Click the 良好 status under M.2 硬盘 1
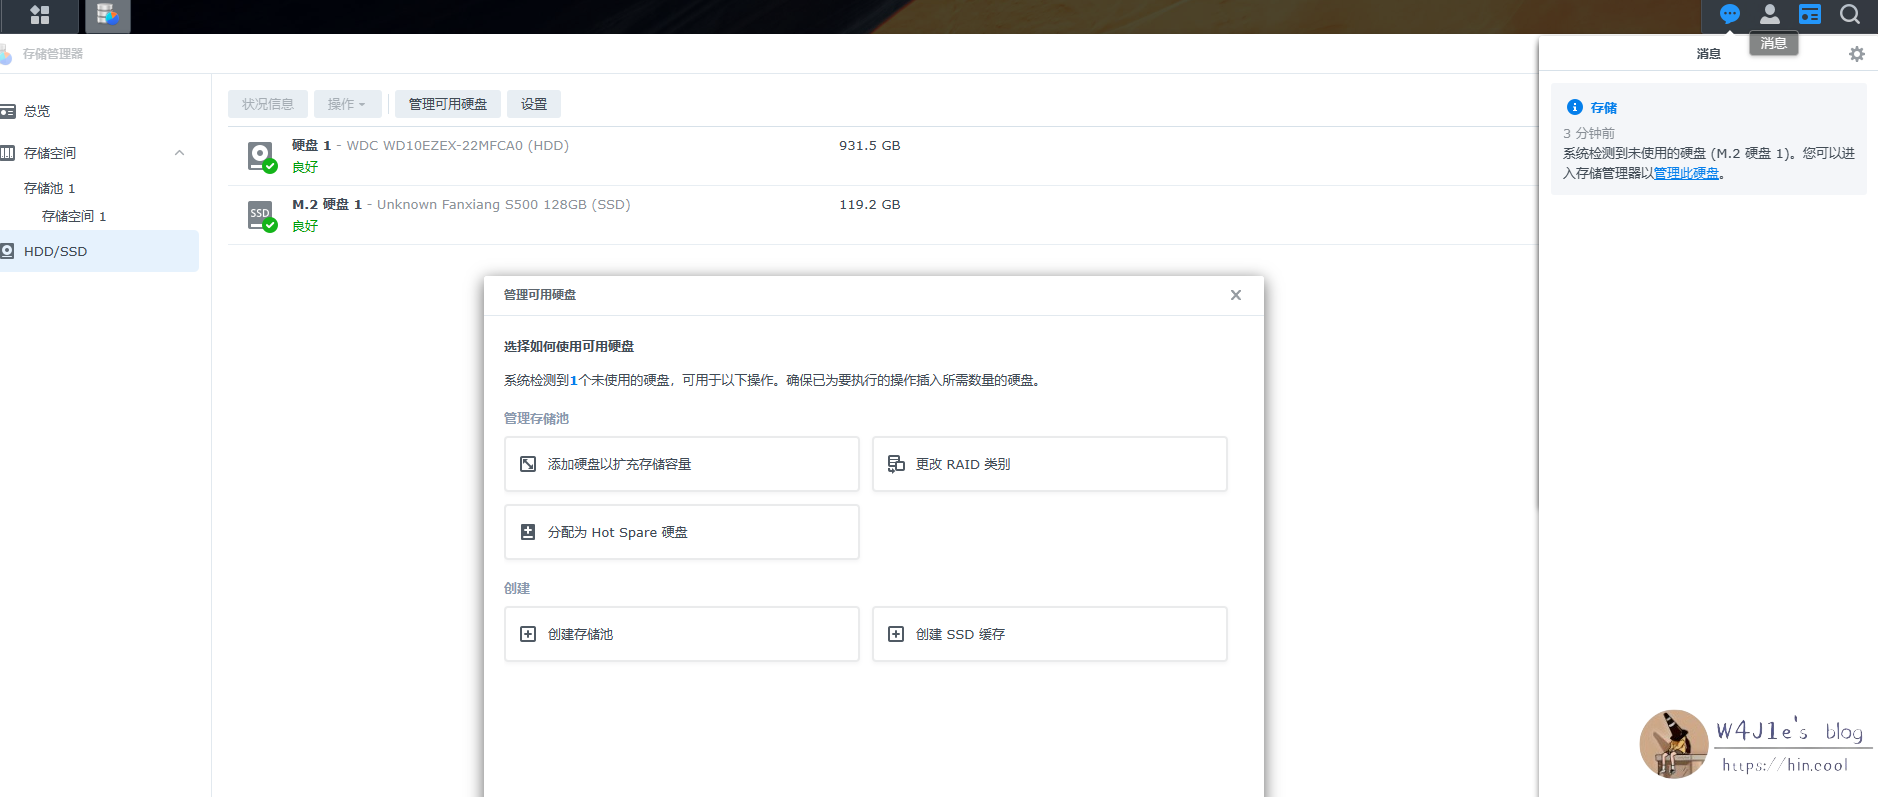1878x797 pixels. 305,226
